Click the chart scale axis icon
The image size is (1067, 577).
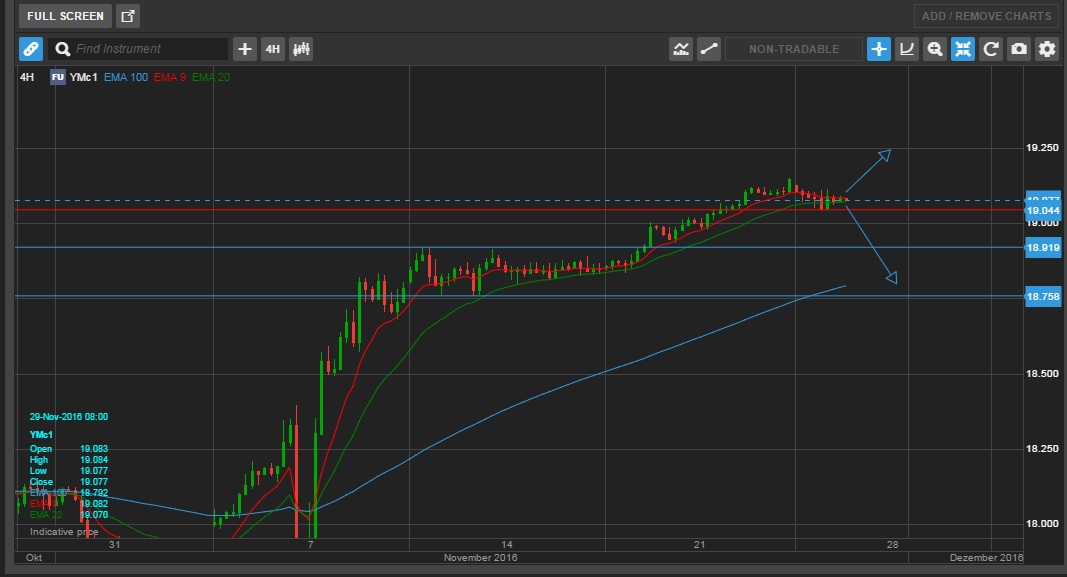(906, 49)
